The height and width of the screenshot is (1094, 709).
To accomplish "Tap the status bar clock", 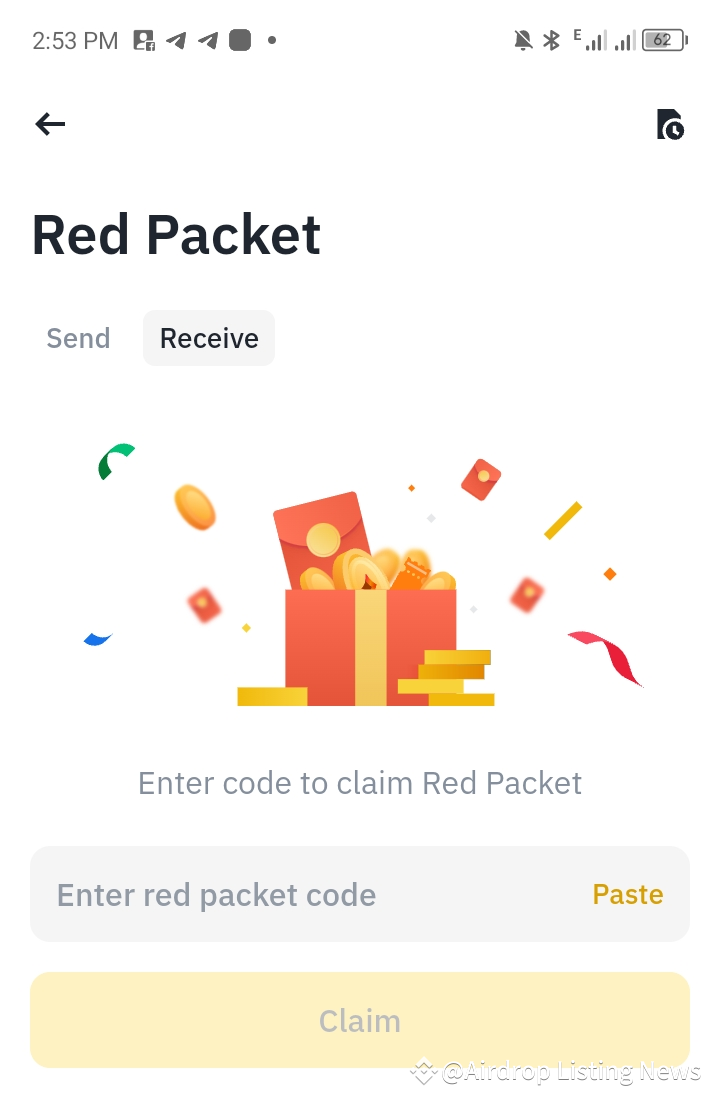I will (75, 40).
